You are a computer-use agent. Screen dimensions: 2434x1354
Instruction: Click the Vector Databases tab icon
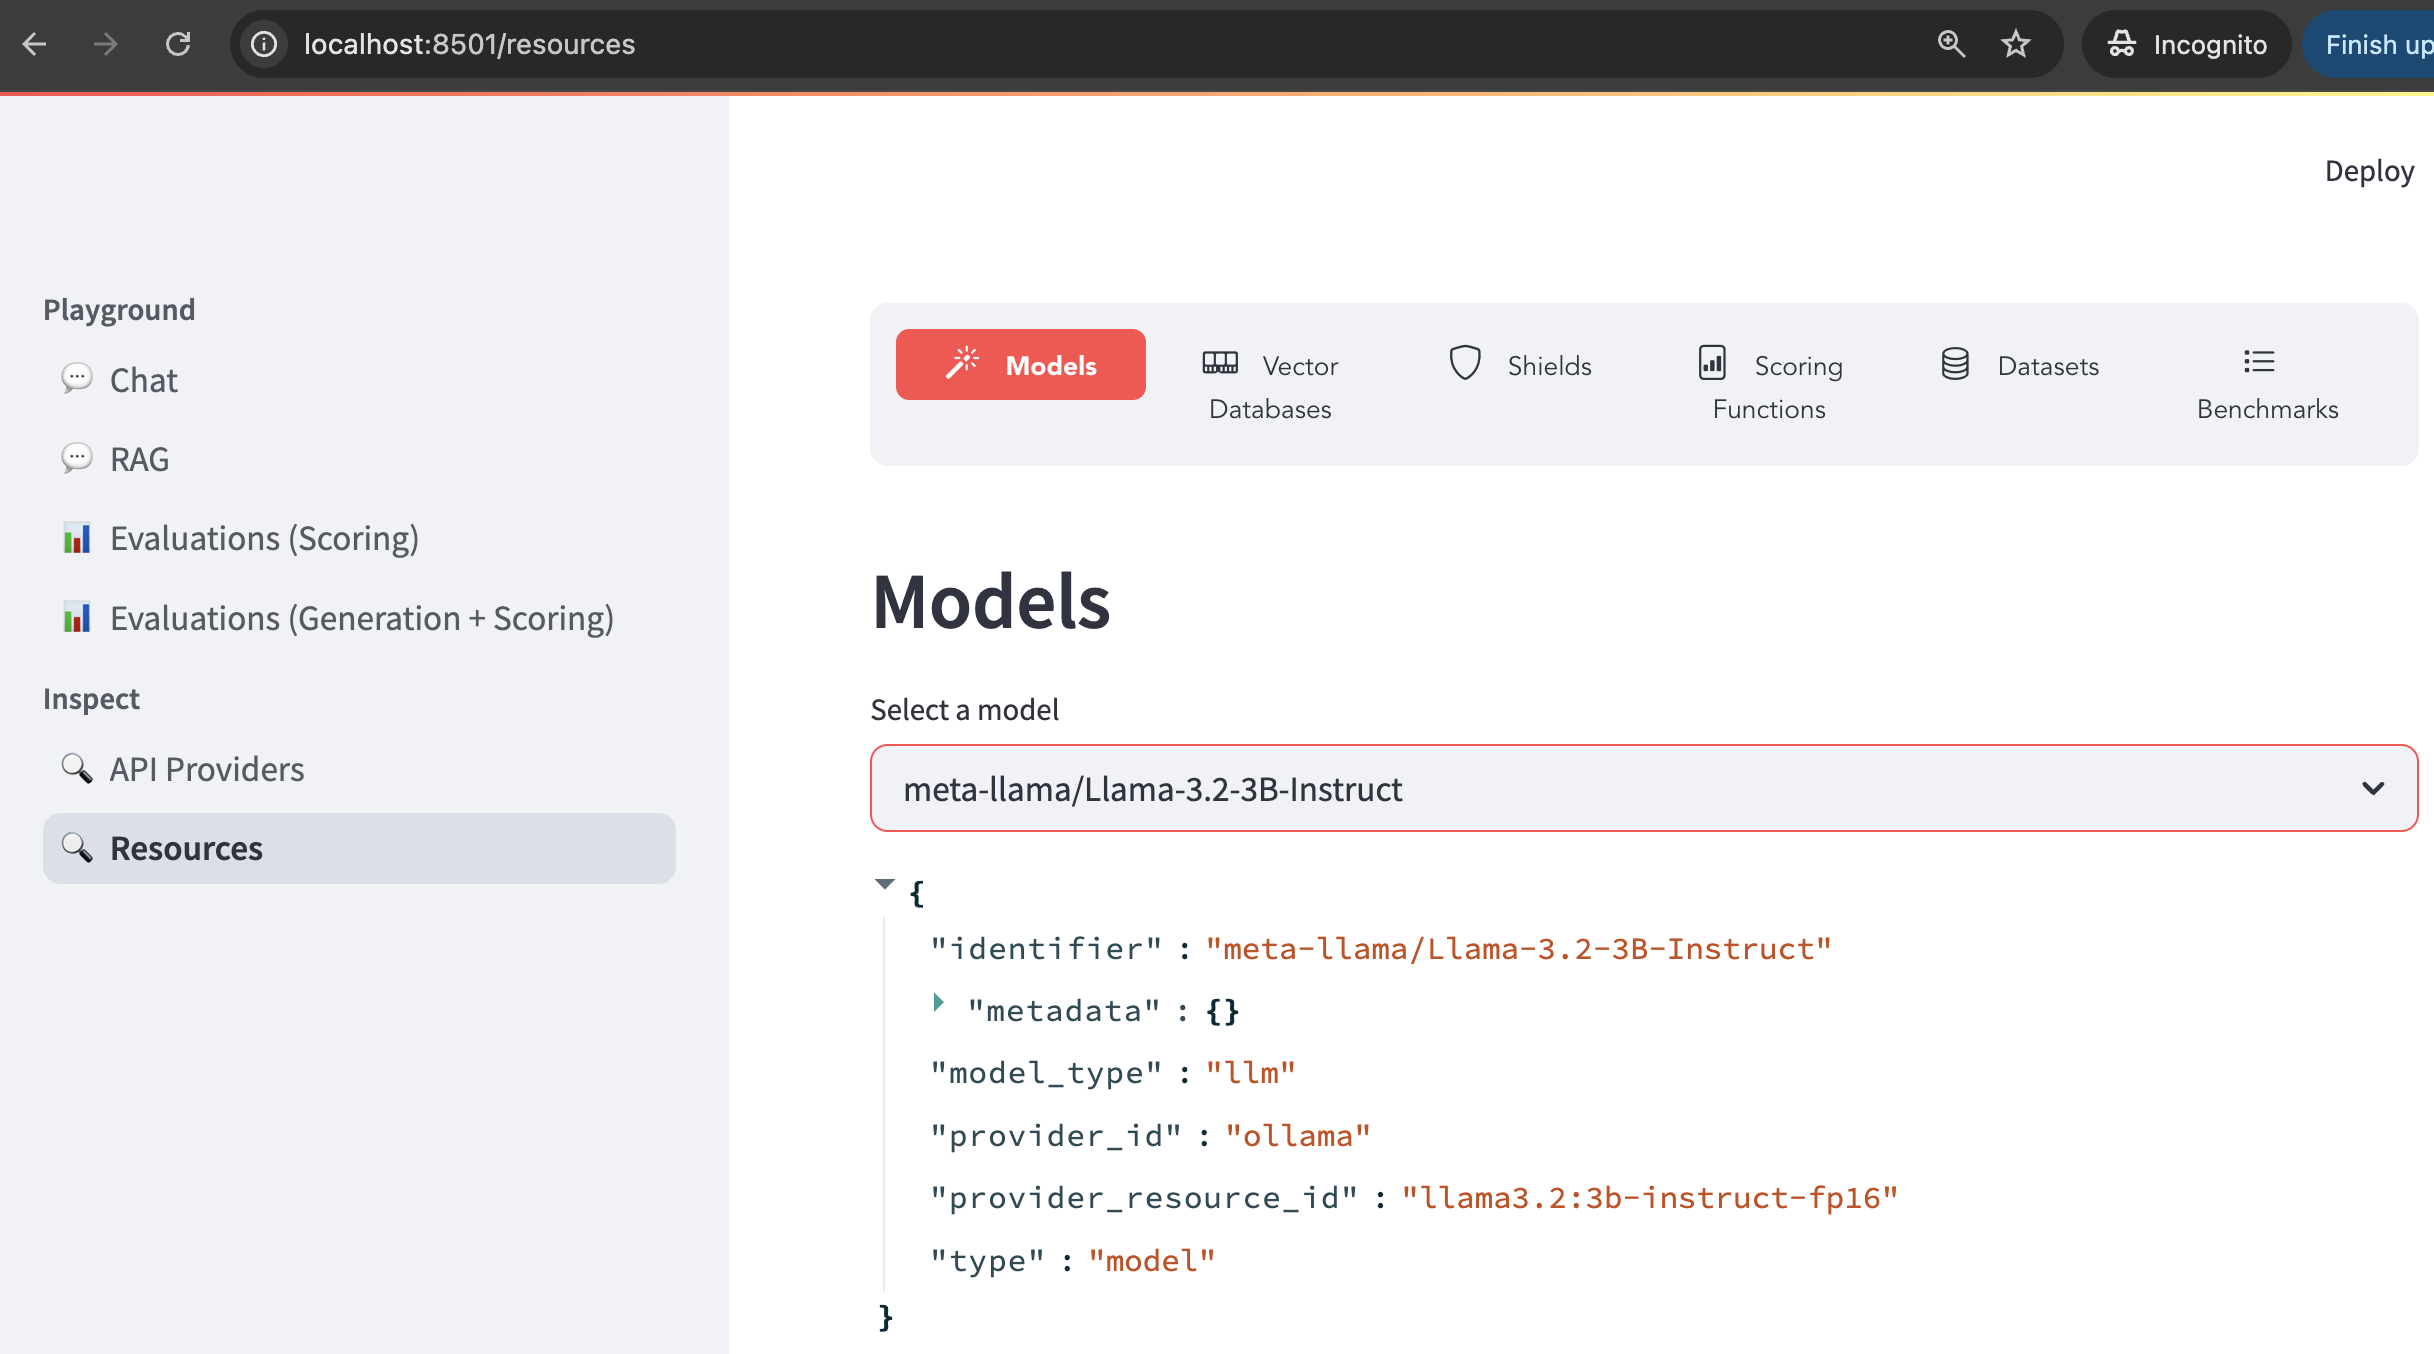pos(1220,363)
